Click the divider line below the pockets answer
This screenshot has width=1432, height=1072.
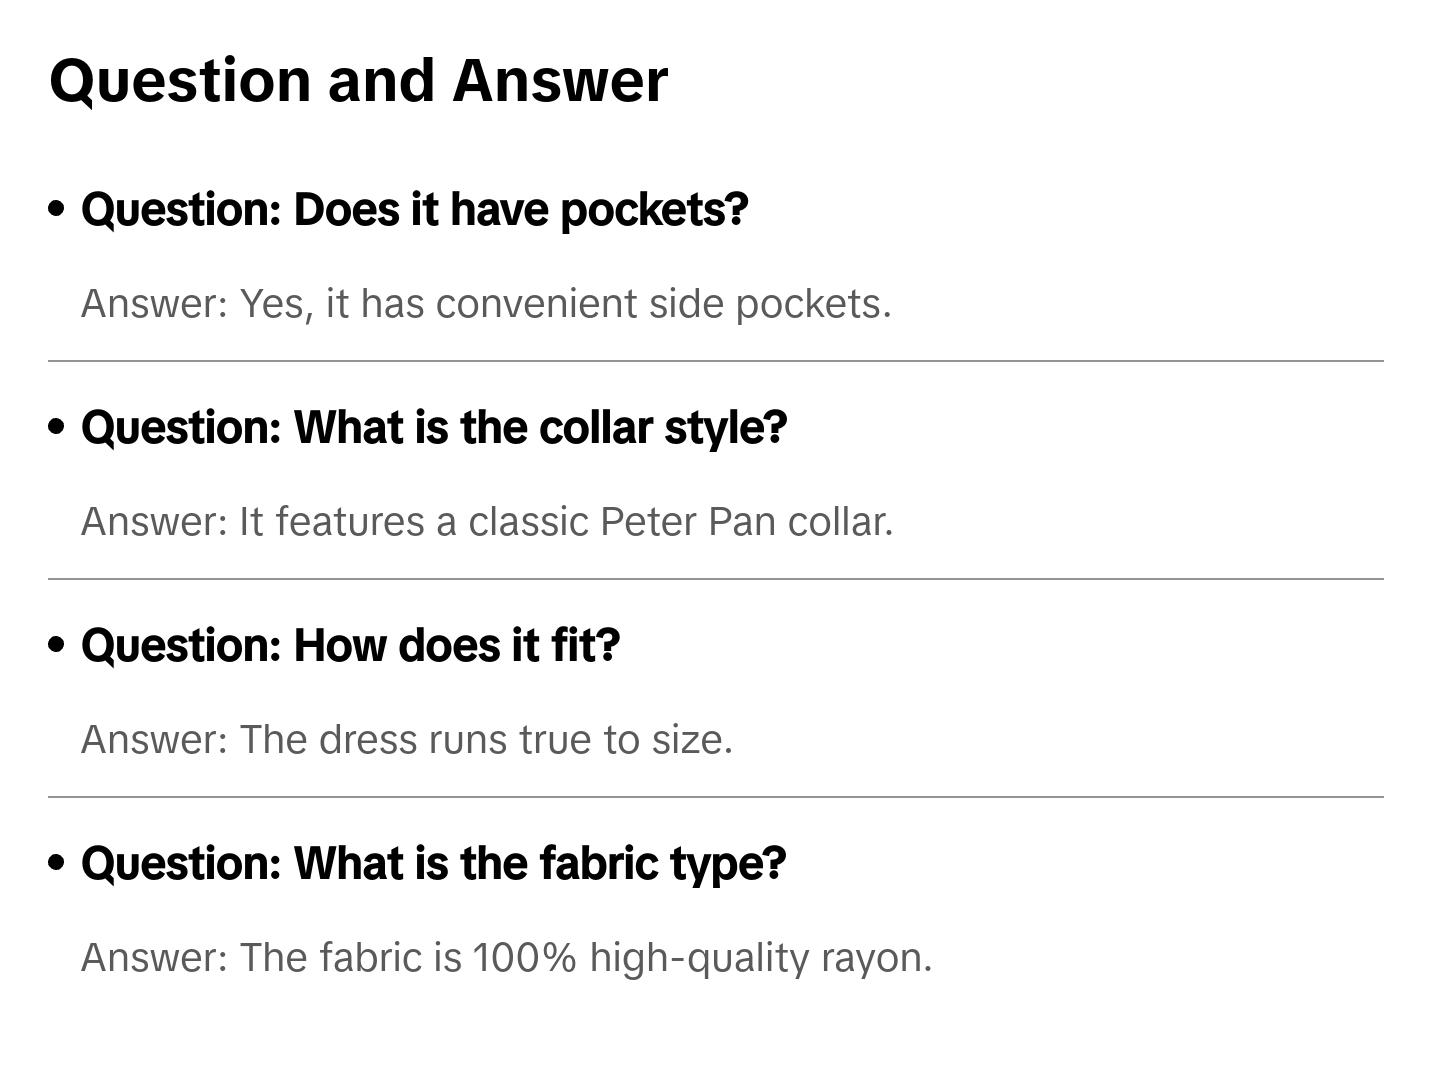(x=716, y=361)
